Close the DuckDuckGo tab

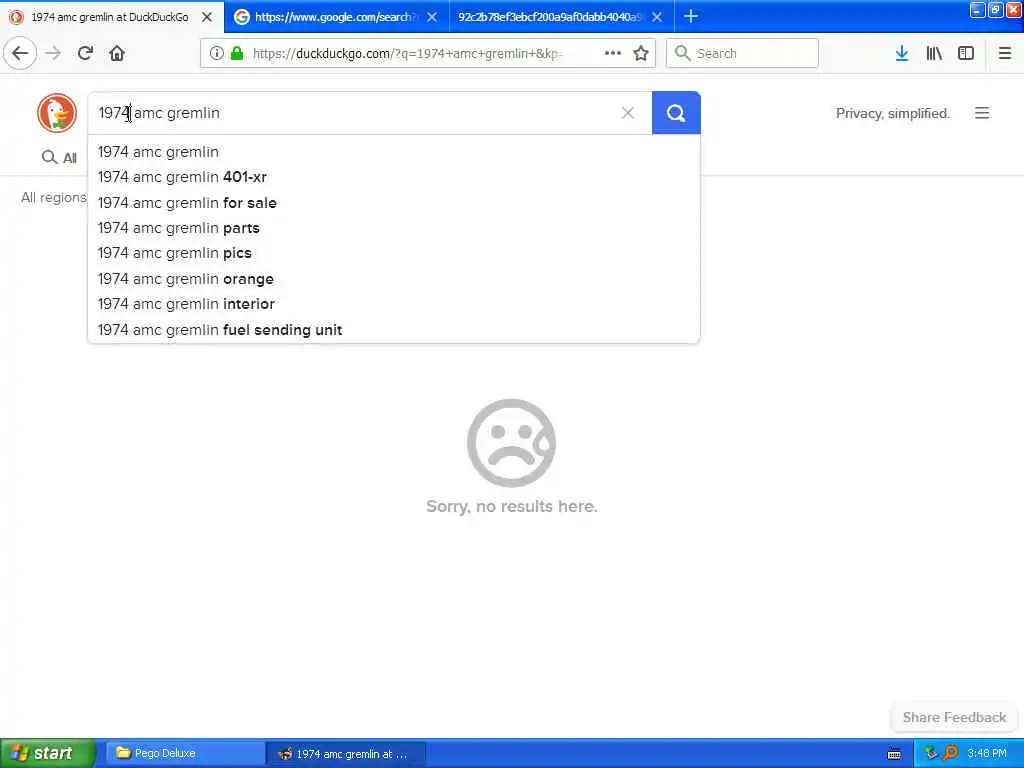click(x=207, y=17)
